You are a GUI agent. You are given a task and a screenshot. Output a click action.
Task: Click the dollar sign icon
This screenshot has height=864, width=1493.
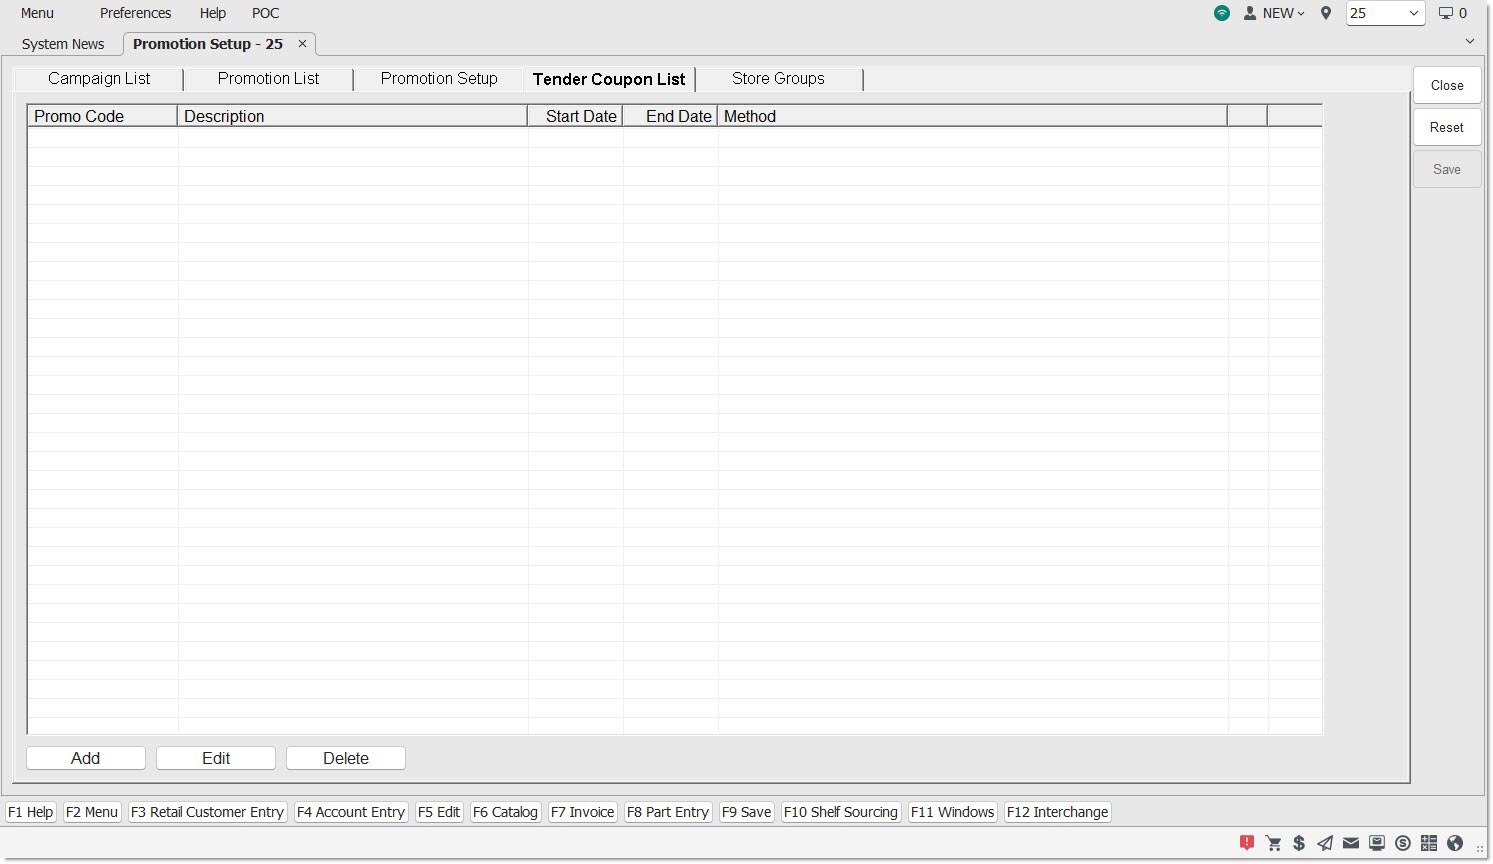coord(1299,843)
